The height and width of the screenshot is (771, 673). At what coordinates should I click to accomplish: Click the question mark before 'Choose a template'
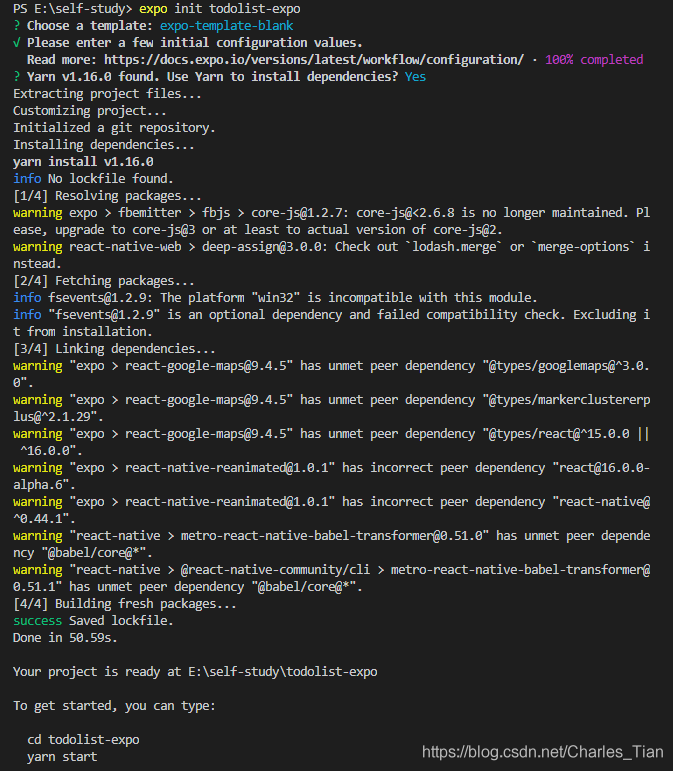(x=17, y=26)
